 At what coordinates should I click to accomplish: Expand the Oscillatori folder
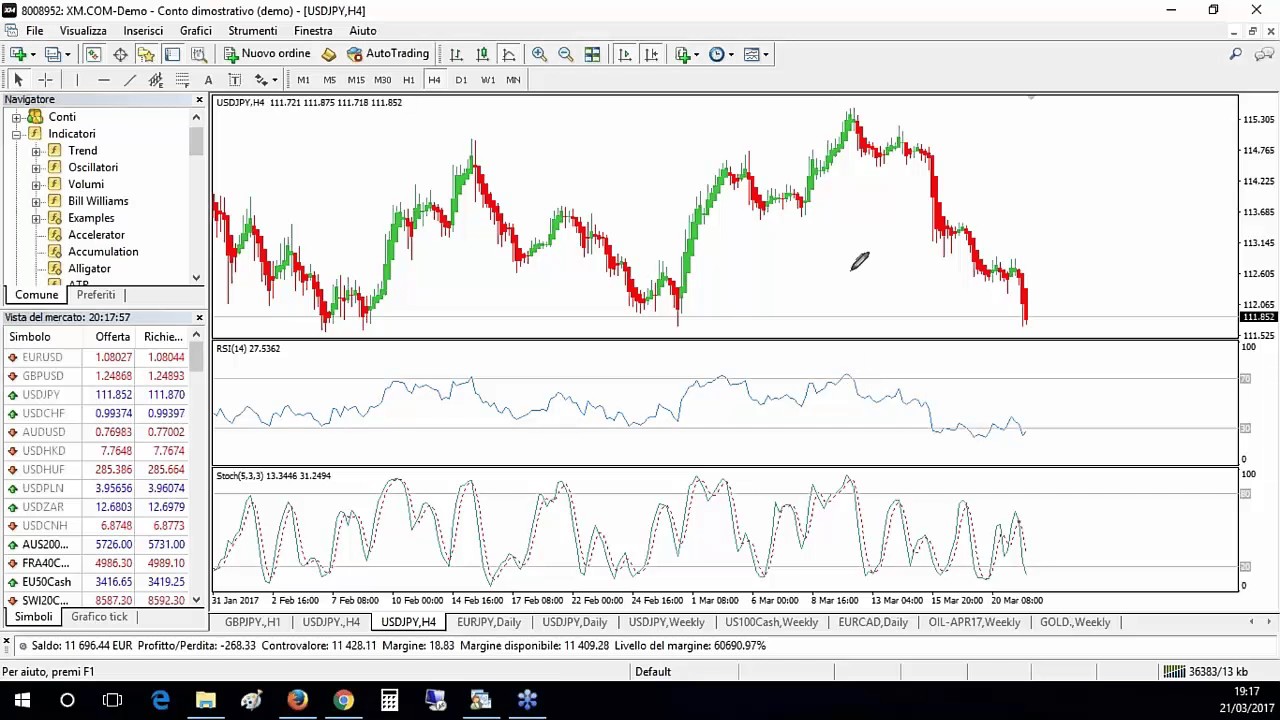coord(36,168)
